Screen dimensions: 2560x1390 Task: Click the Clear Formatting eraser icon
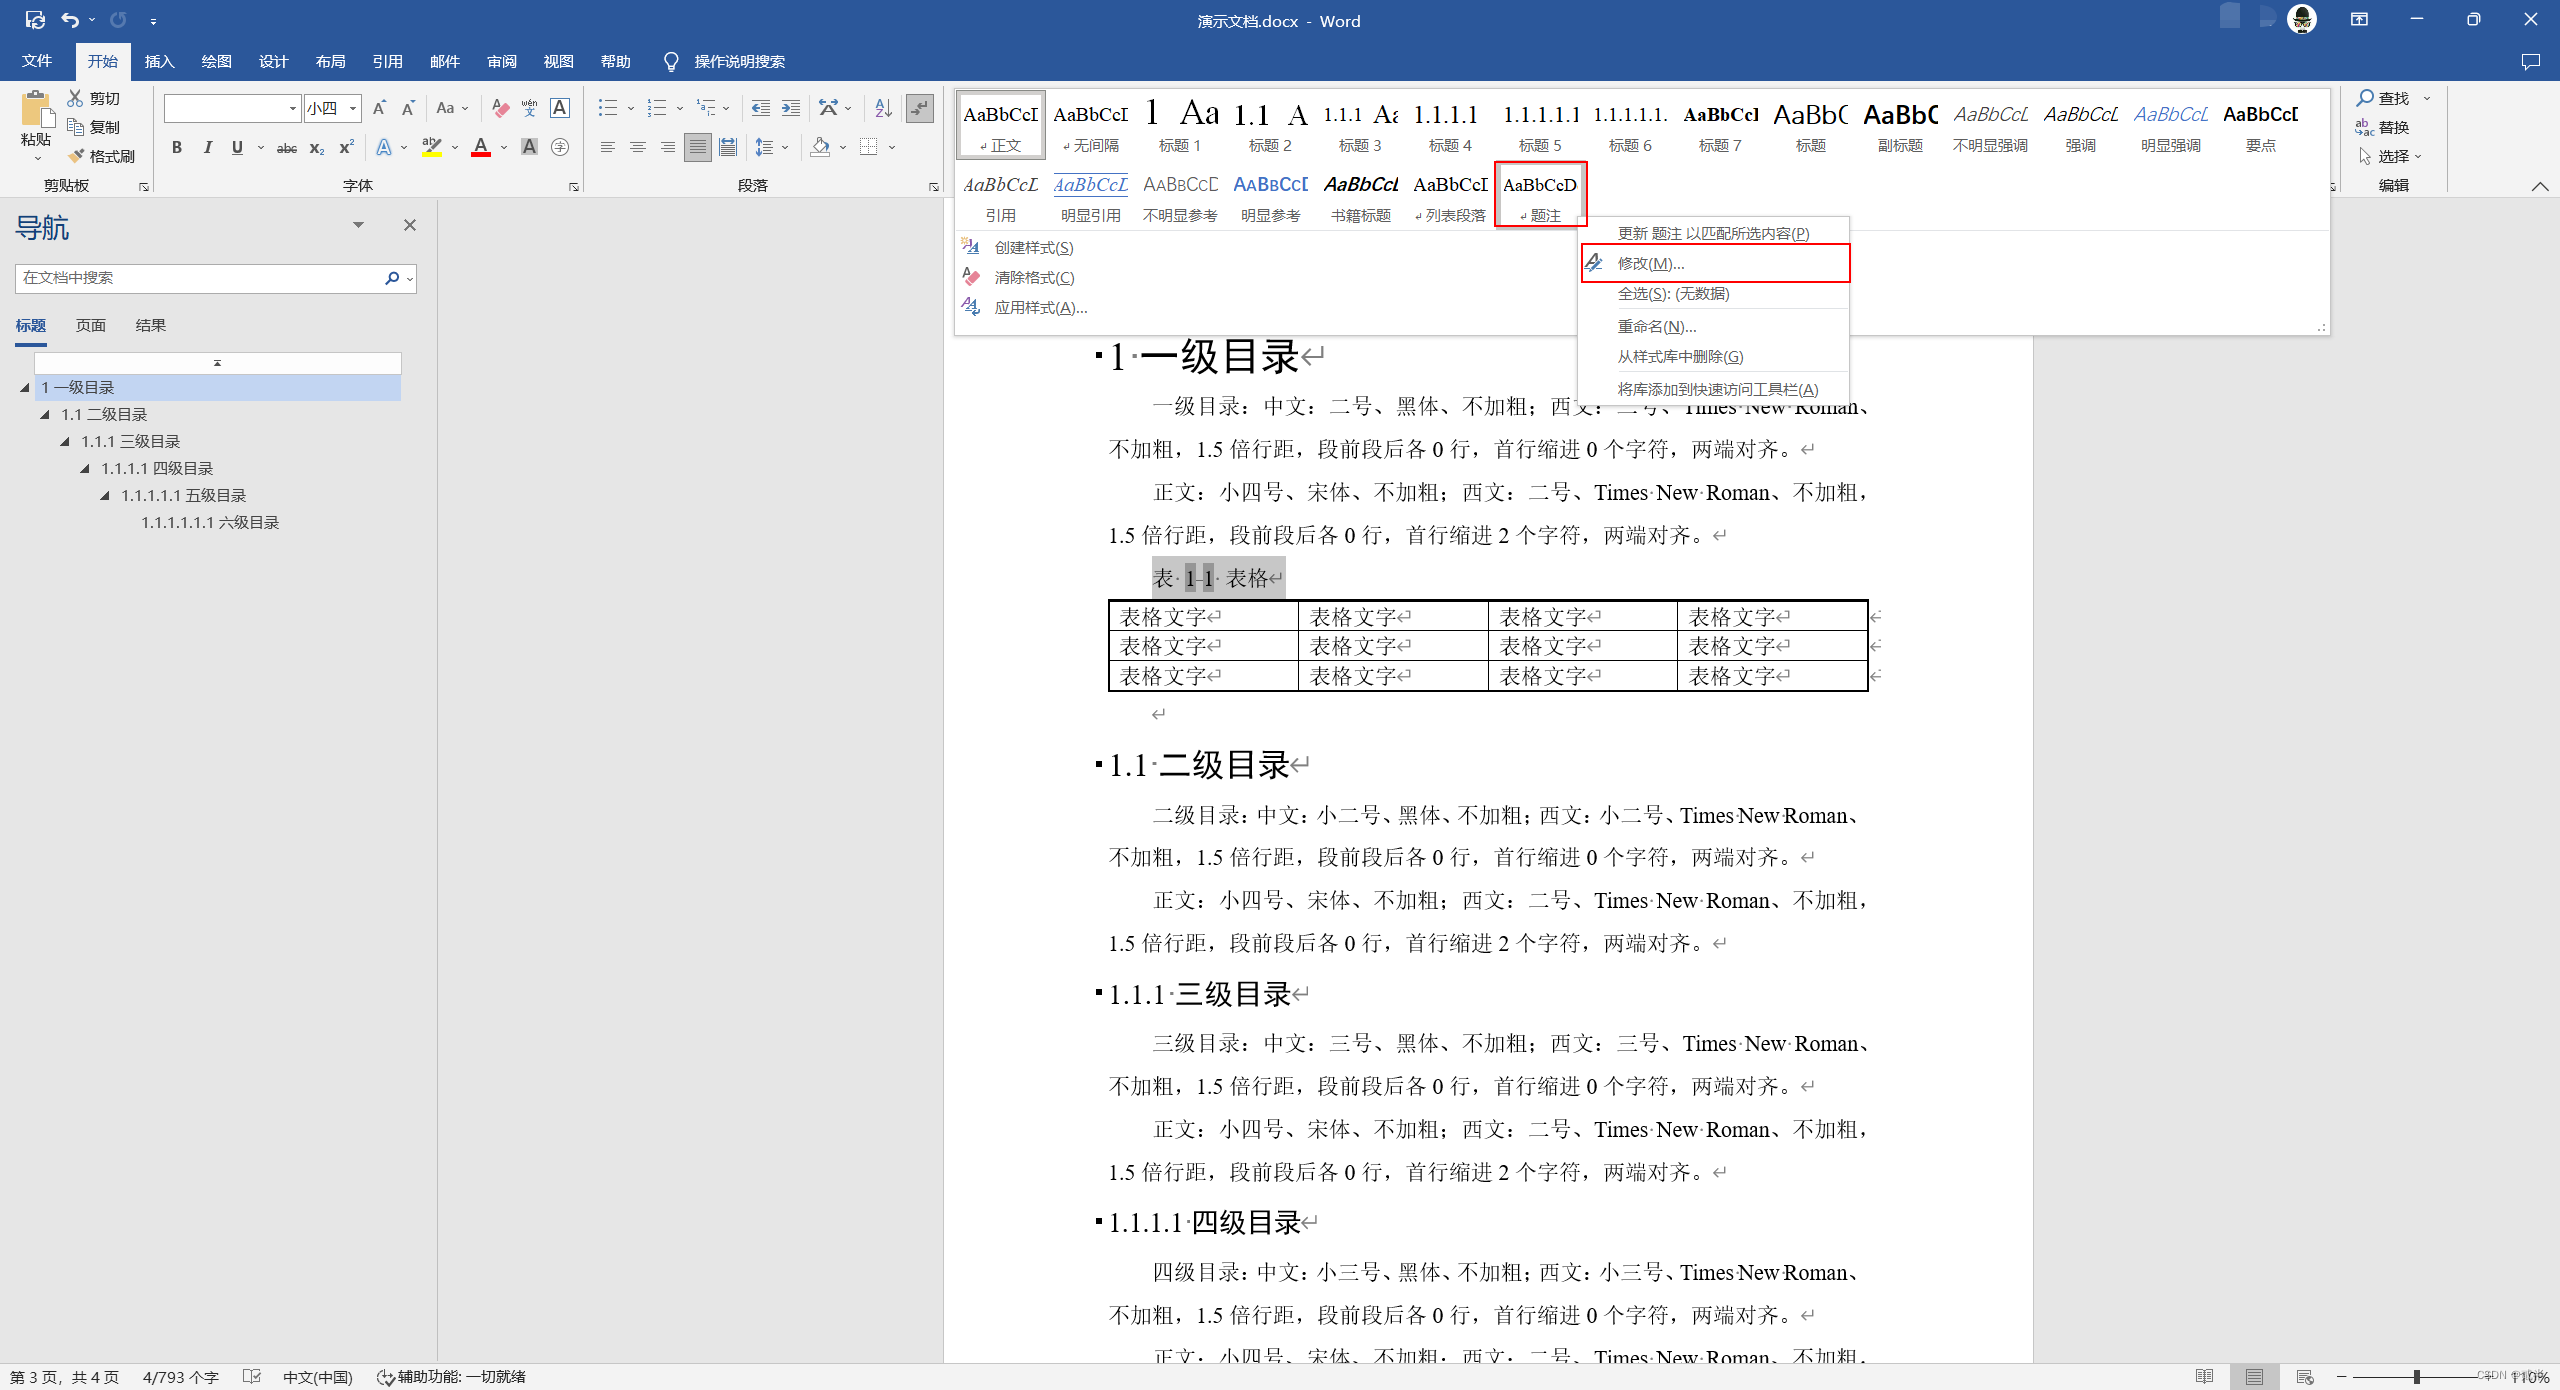[500, 108]
